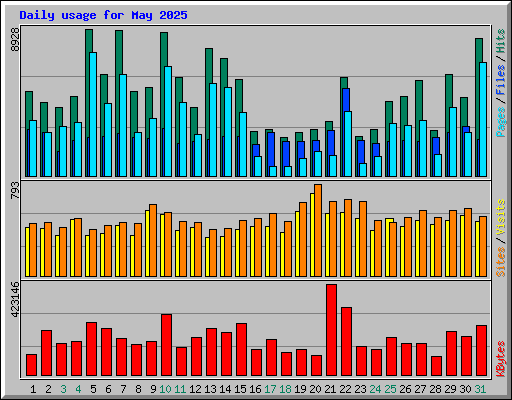The height and width of the screenshot is (400, 512).
Task: Select day 29 on the date axis
Action: 450,389
